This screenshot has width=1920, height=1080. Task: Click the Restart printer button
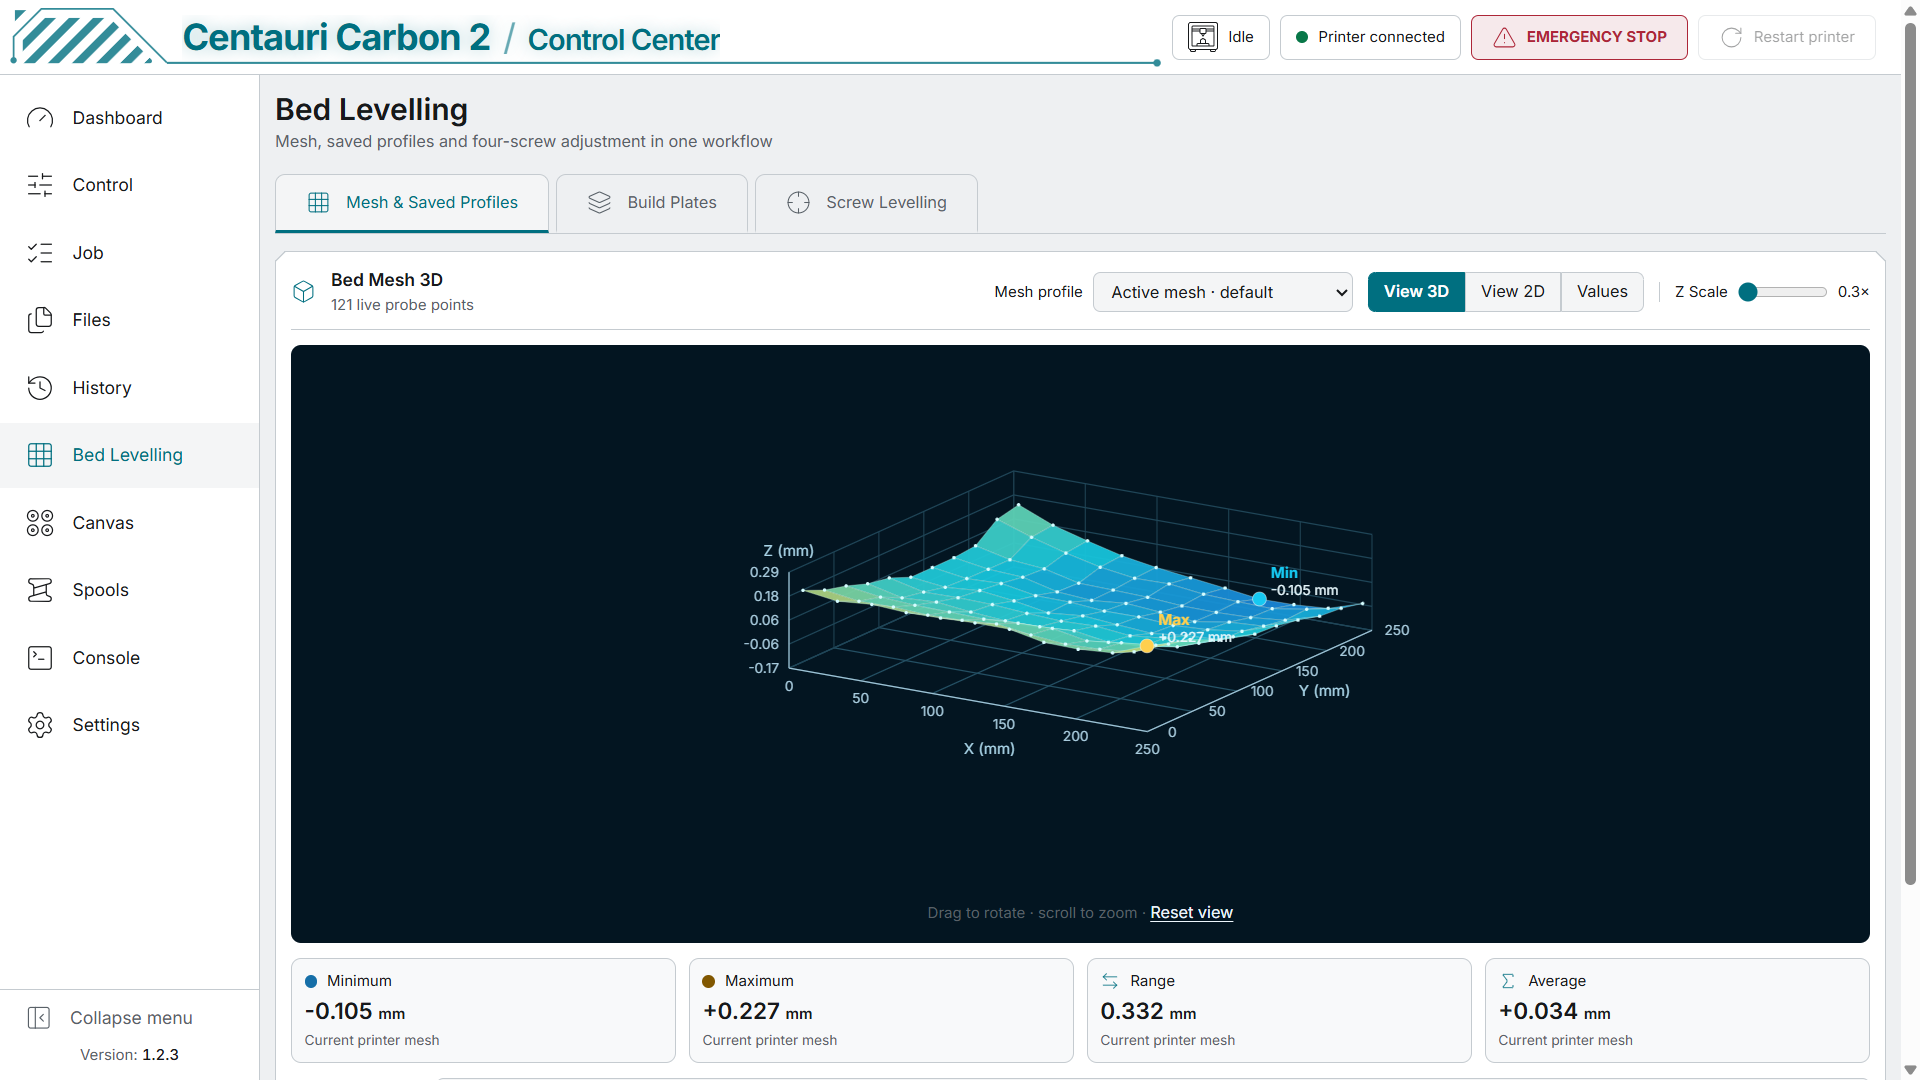[x=1787, y=37]
